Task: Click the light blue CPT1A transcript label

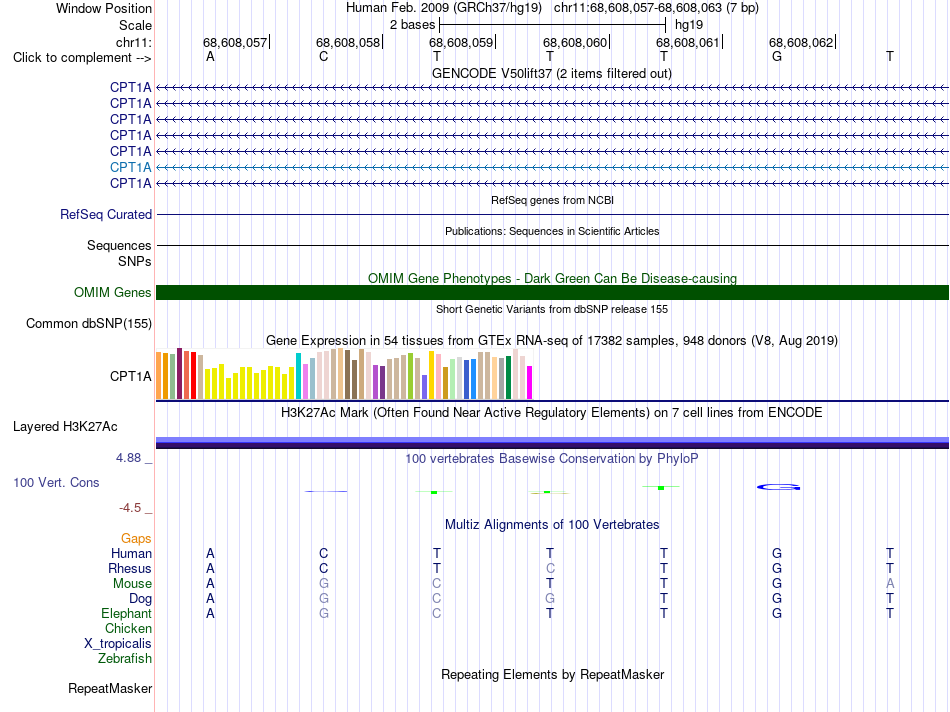Action: [x=130, y=167]
